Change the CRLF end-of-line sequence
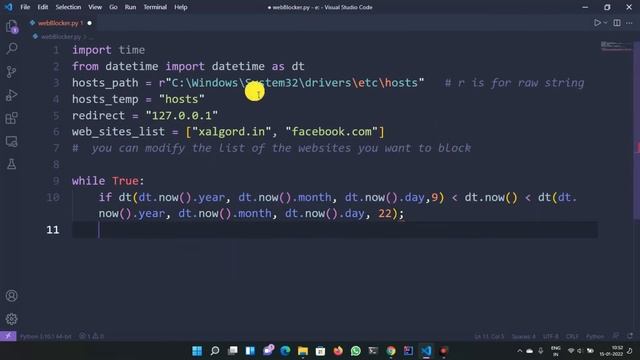This screenshot has width=640, height=360. click(x=572, y=337)
